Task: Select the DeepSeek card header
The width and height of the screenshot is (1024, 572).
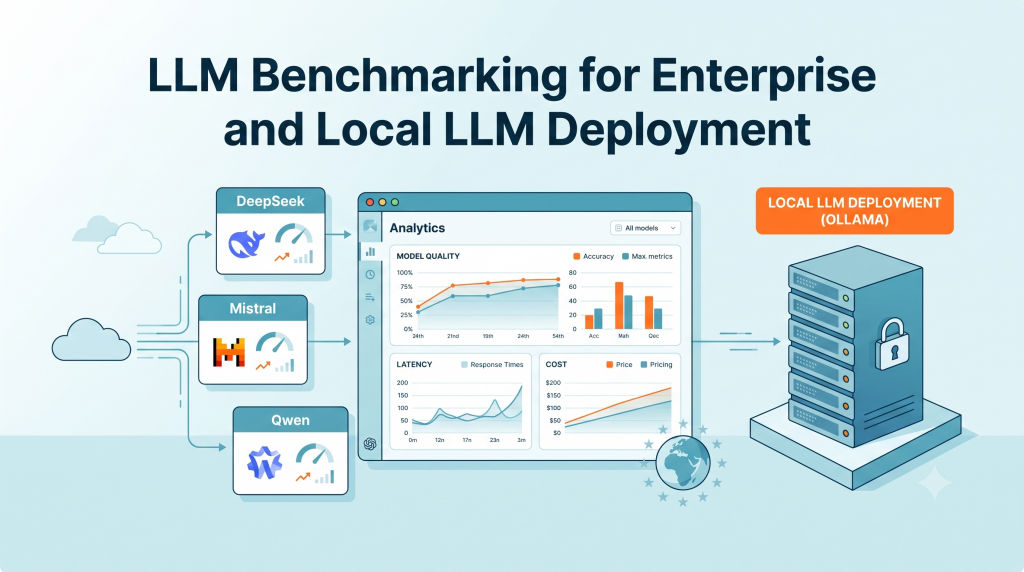Action: tap(270, 201)
